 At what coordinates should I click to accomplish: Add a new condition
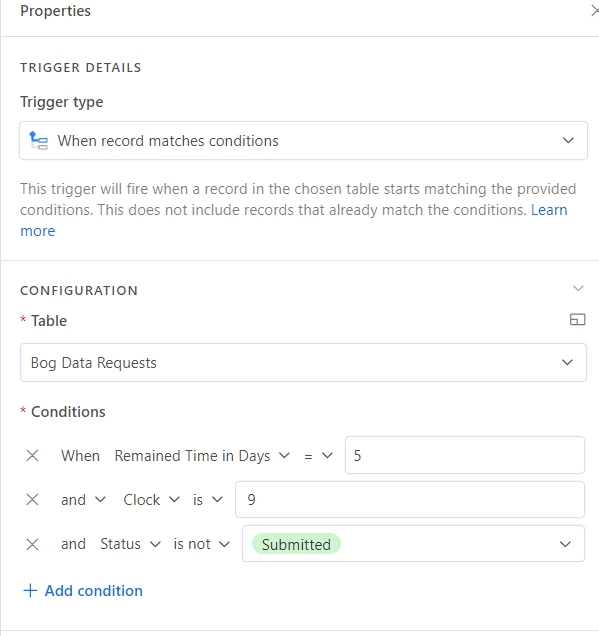click(83, 591)
